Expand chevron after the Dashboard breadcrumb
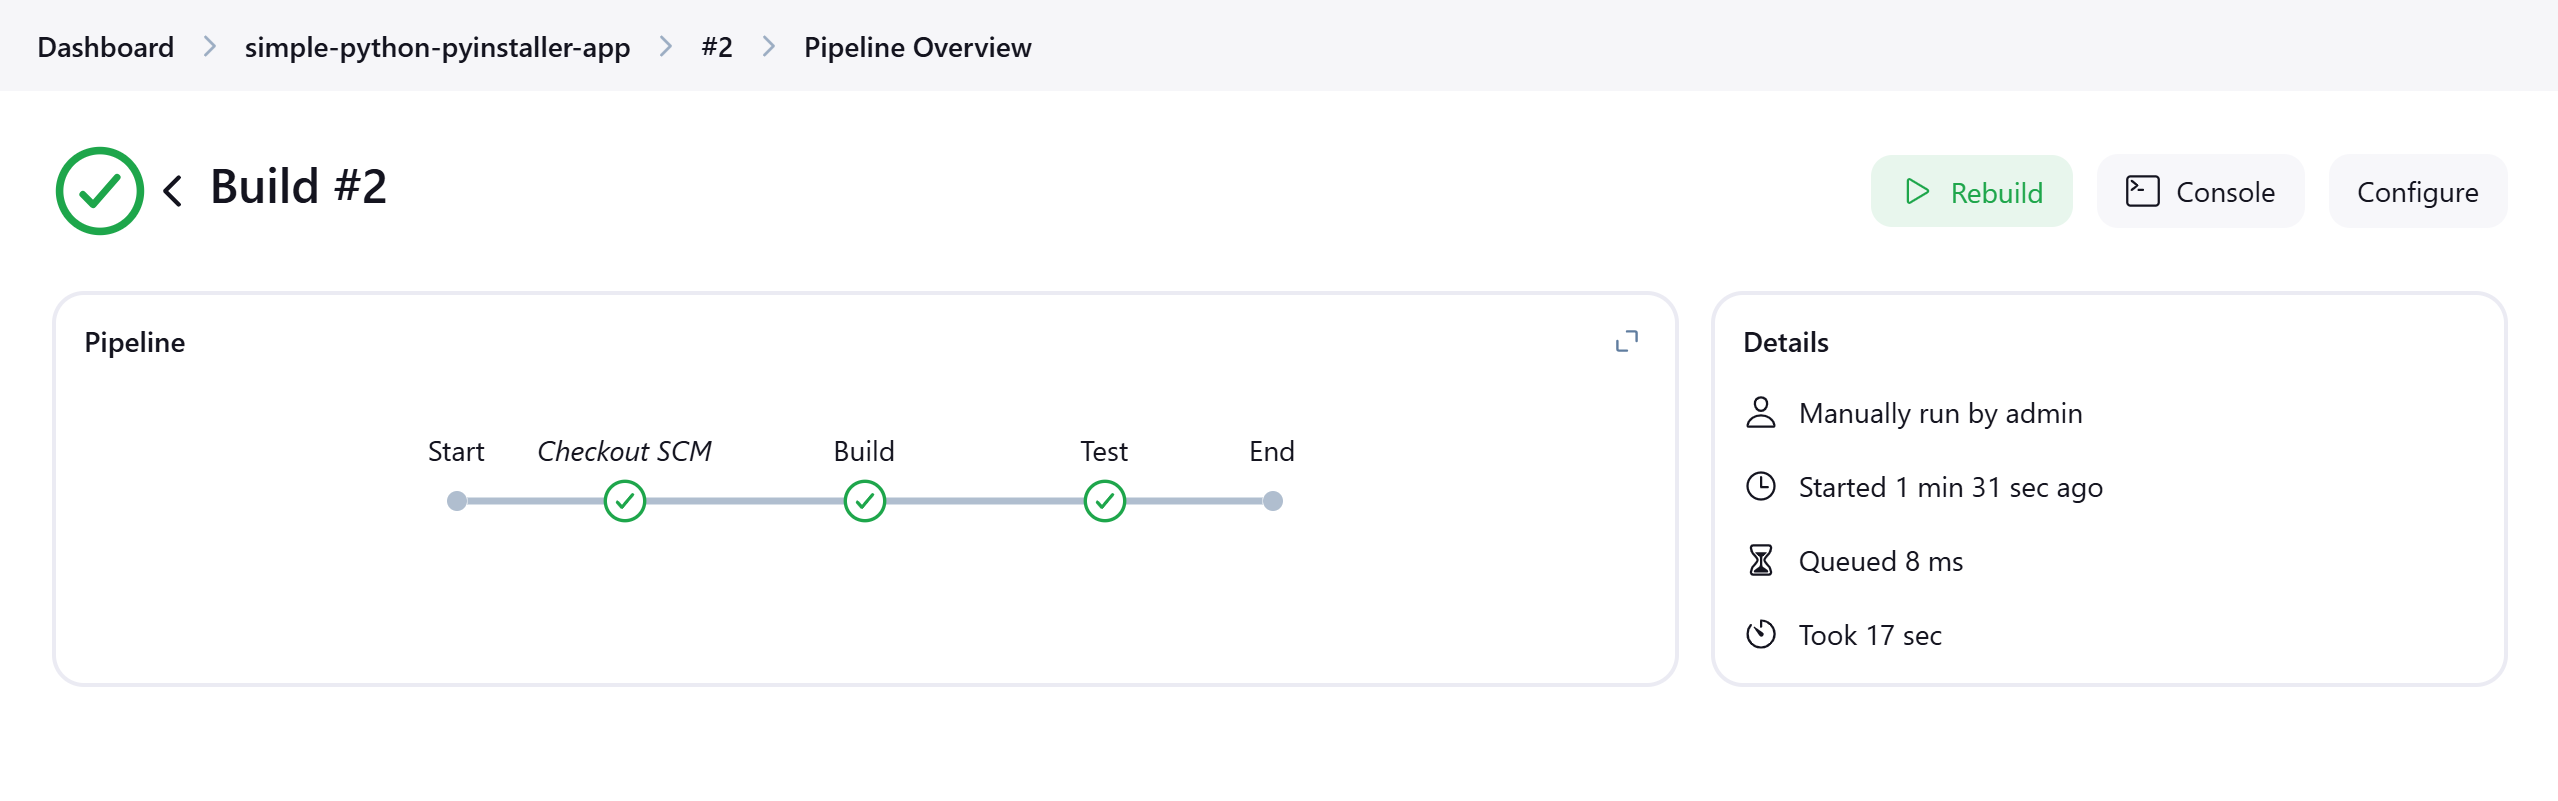 (210, 47)
